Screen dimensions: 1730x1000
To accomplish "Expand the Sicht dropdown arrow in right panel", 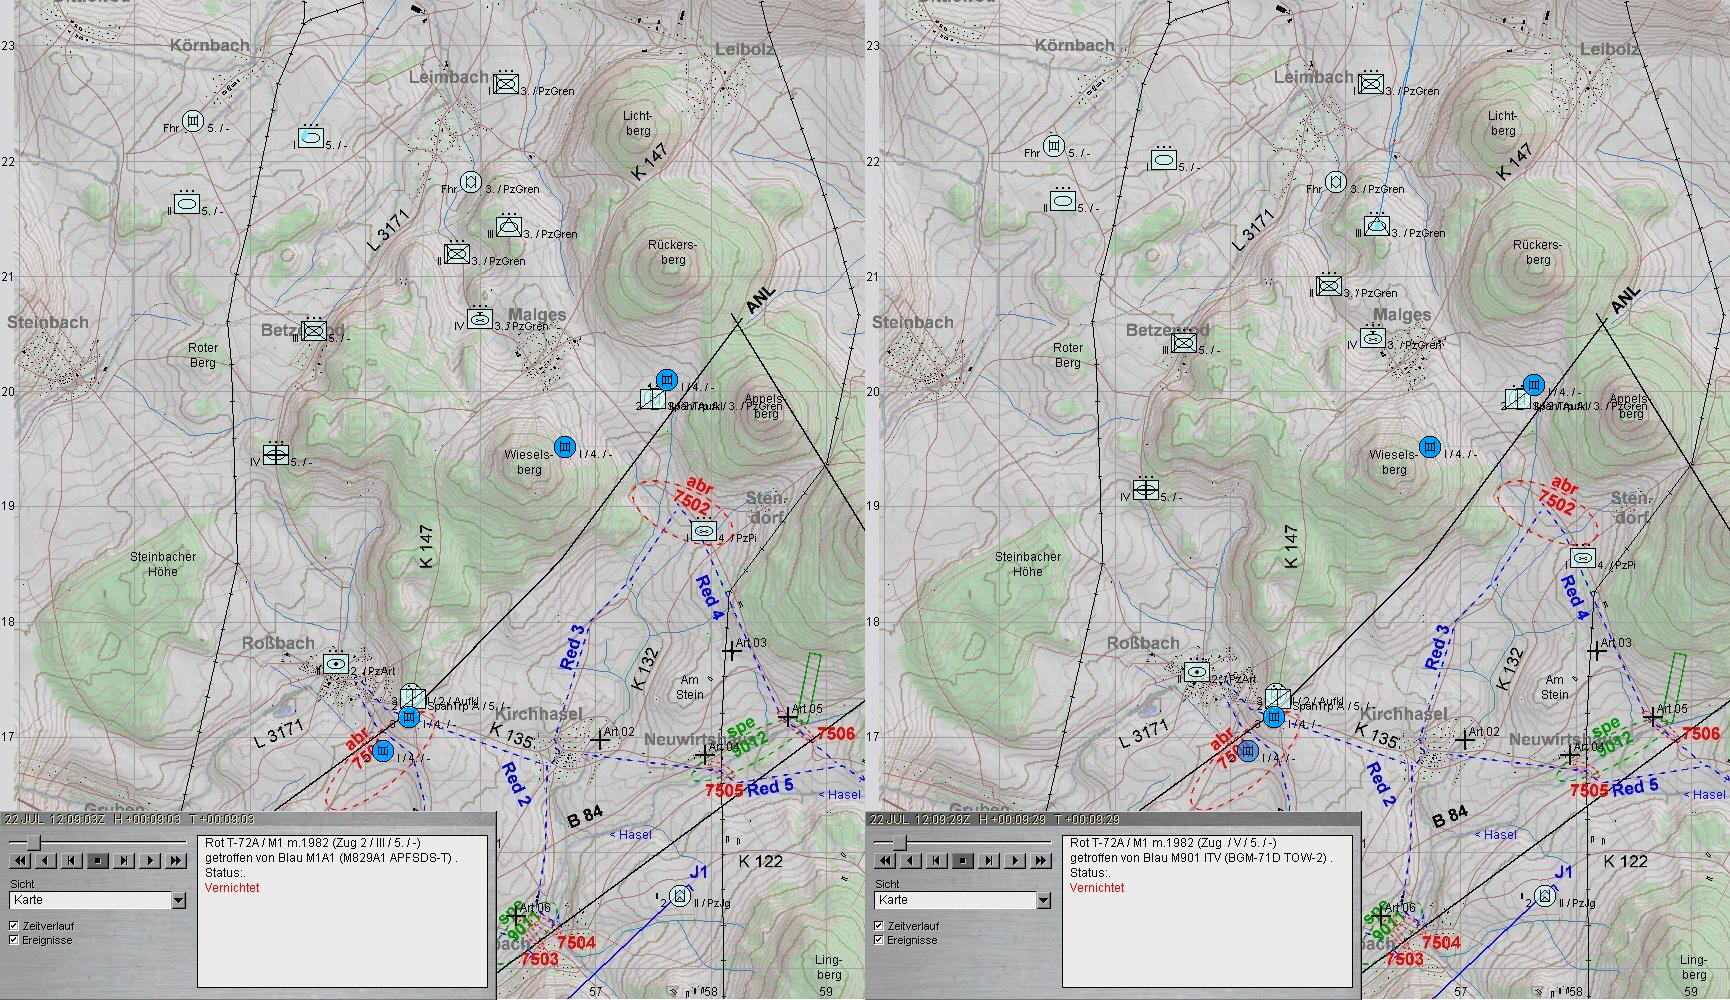I will pos(1043,901).
